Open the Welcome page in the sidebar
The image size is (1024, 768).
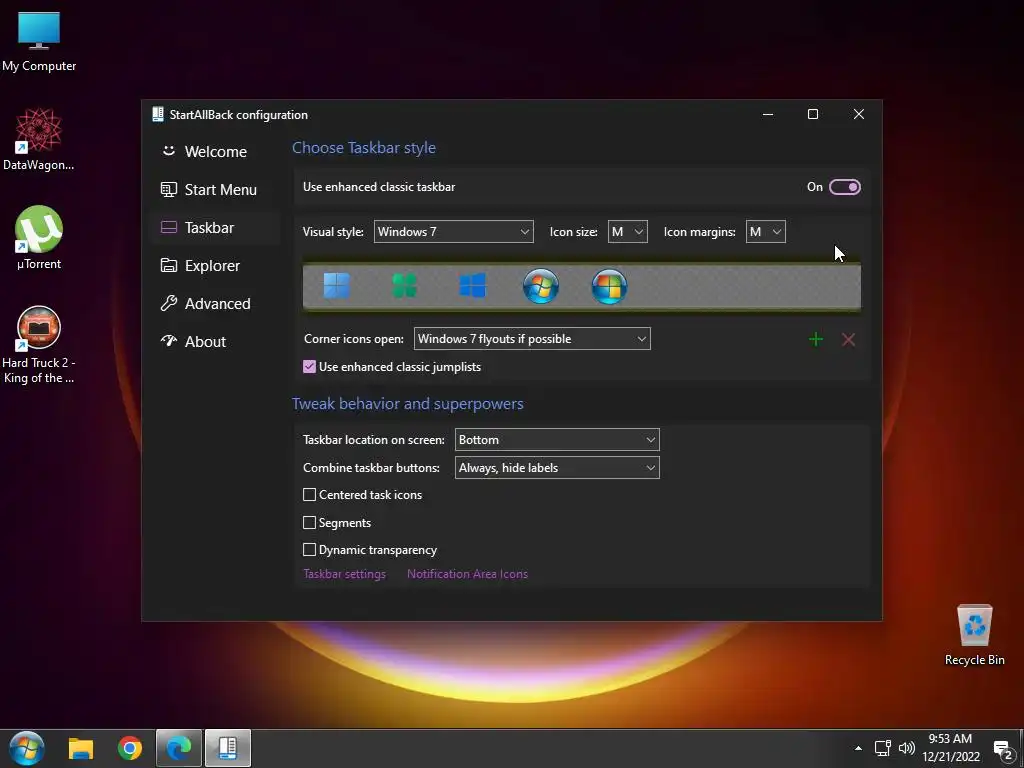pyautogui.click(x=215, y=152)
